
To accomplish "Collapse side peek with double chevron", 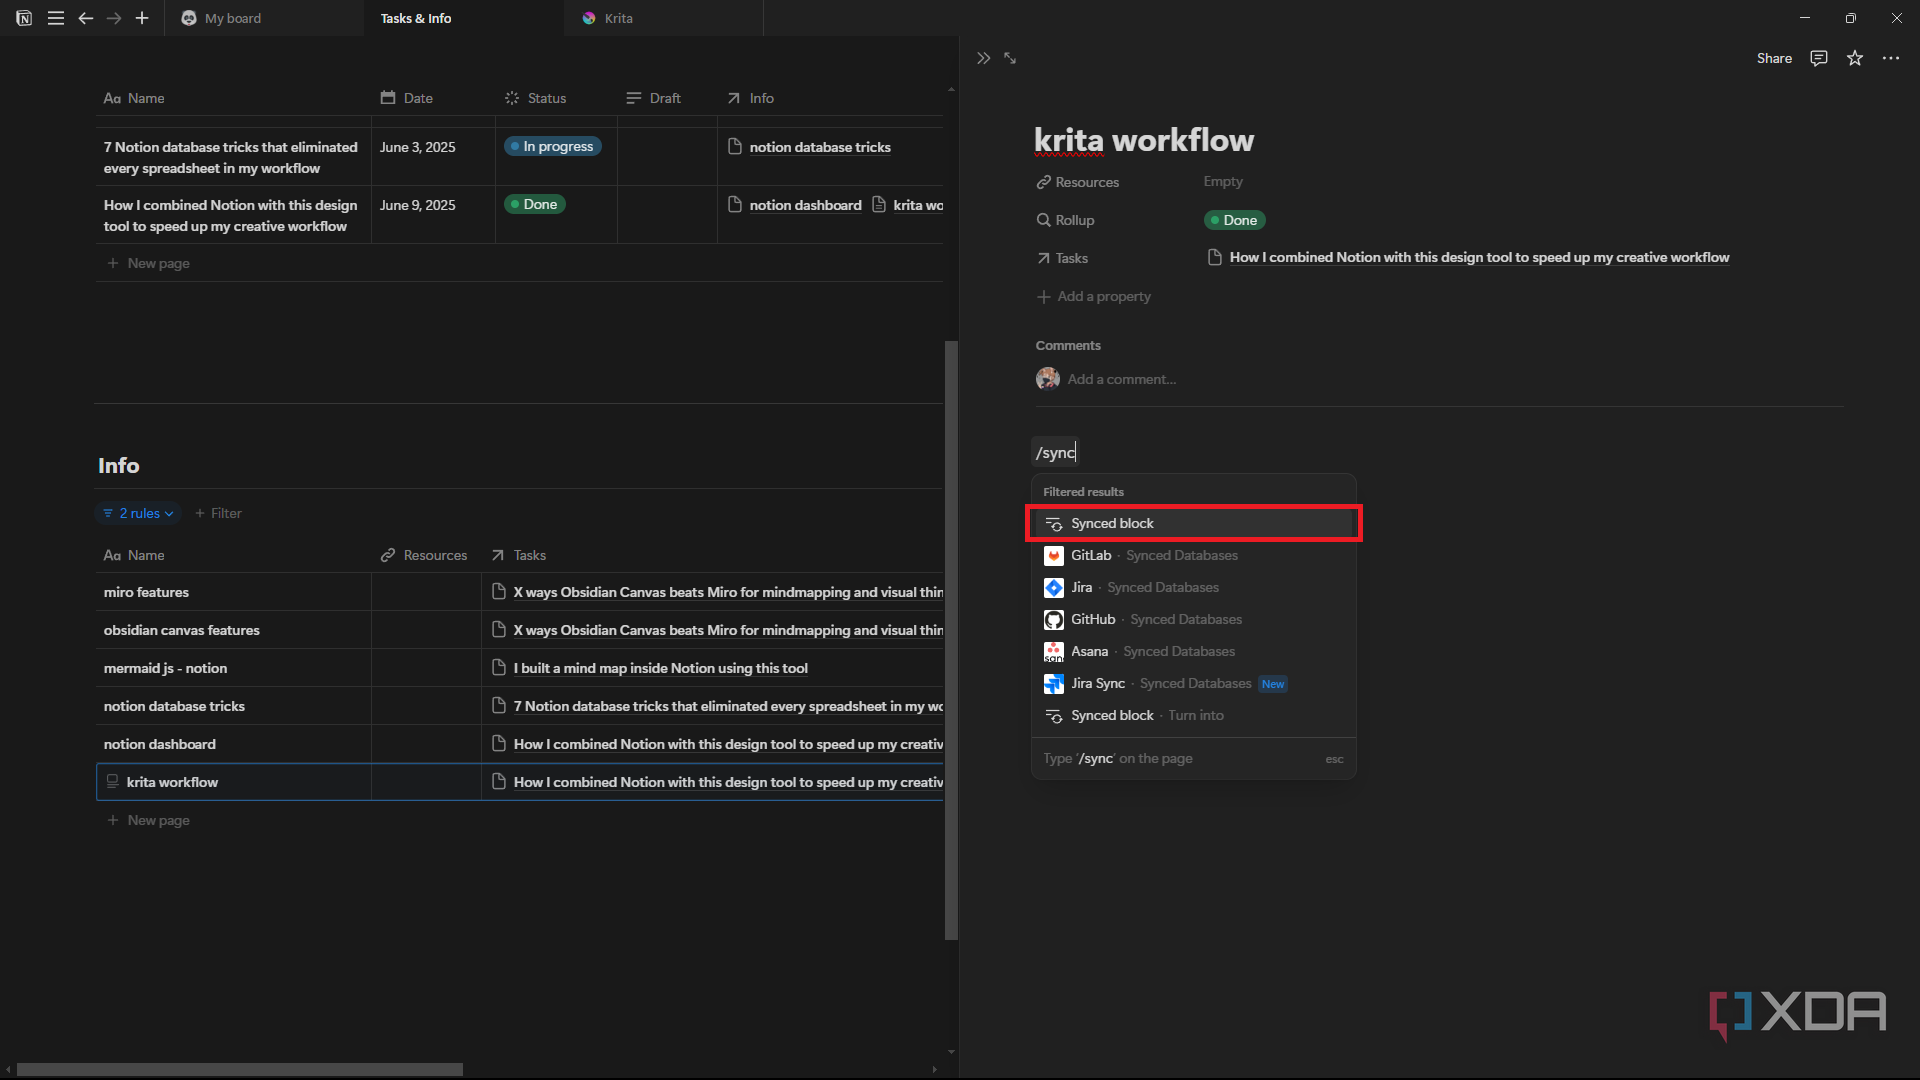I will [x=983, y=58].
